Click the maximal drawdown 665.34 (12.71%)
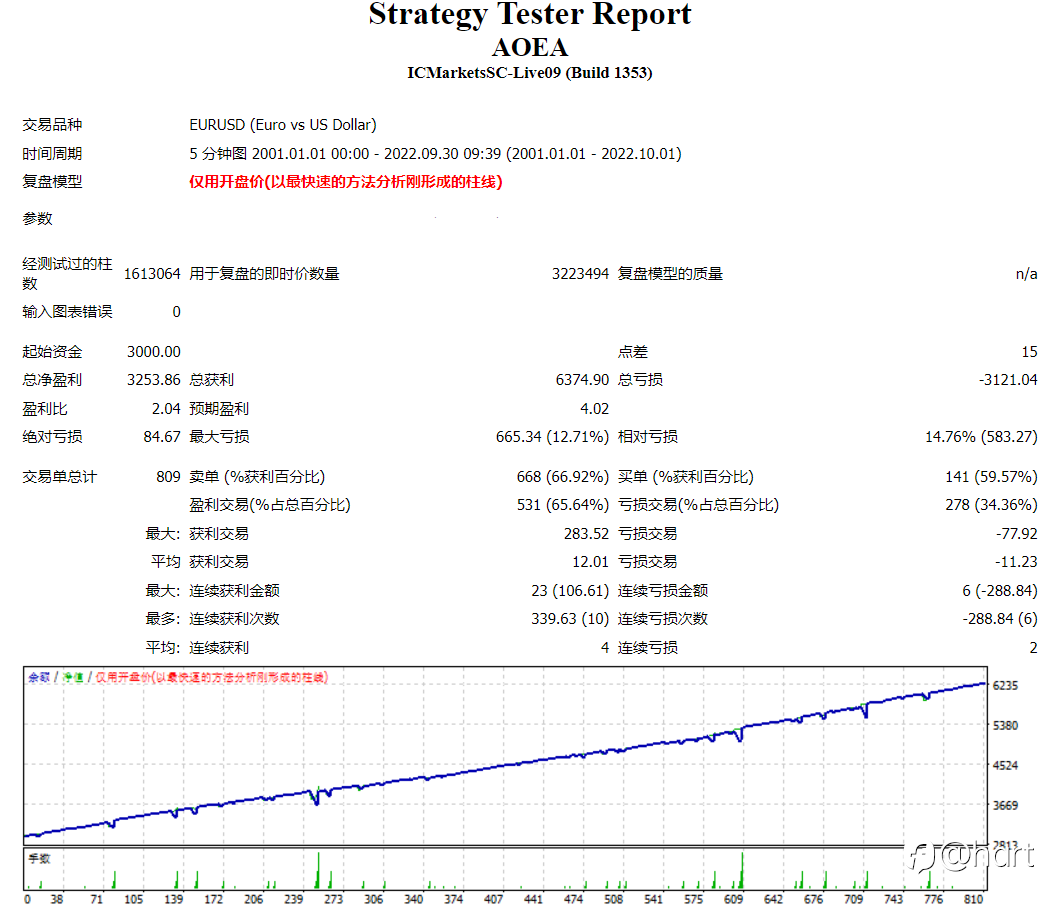Image resolution: width=1045 pixels, height=906 pixels. coord(552,437)
